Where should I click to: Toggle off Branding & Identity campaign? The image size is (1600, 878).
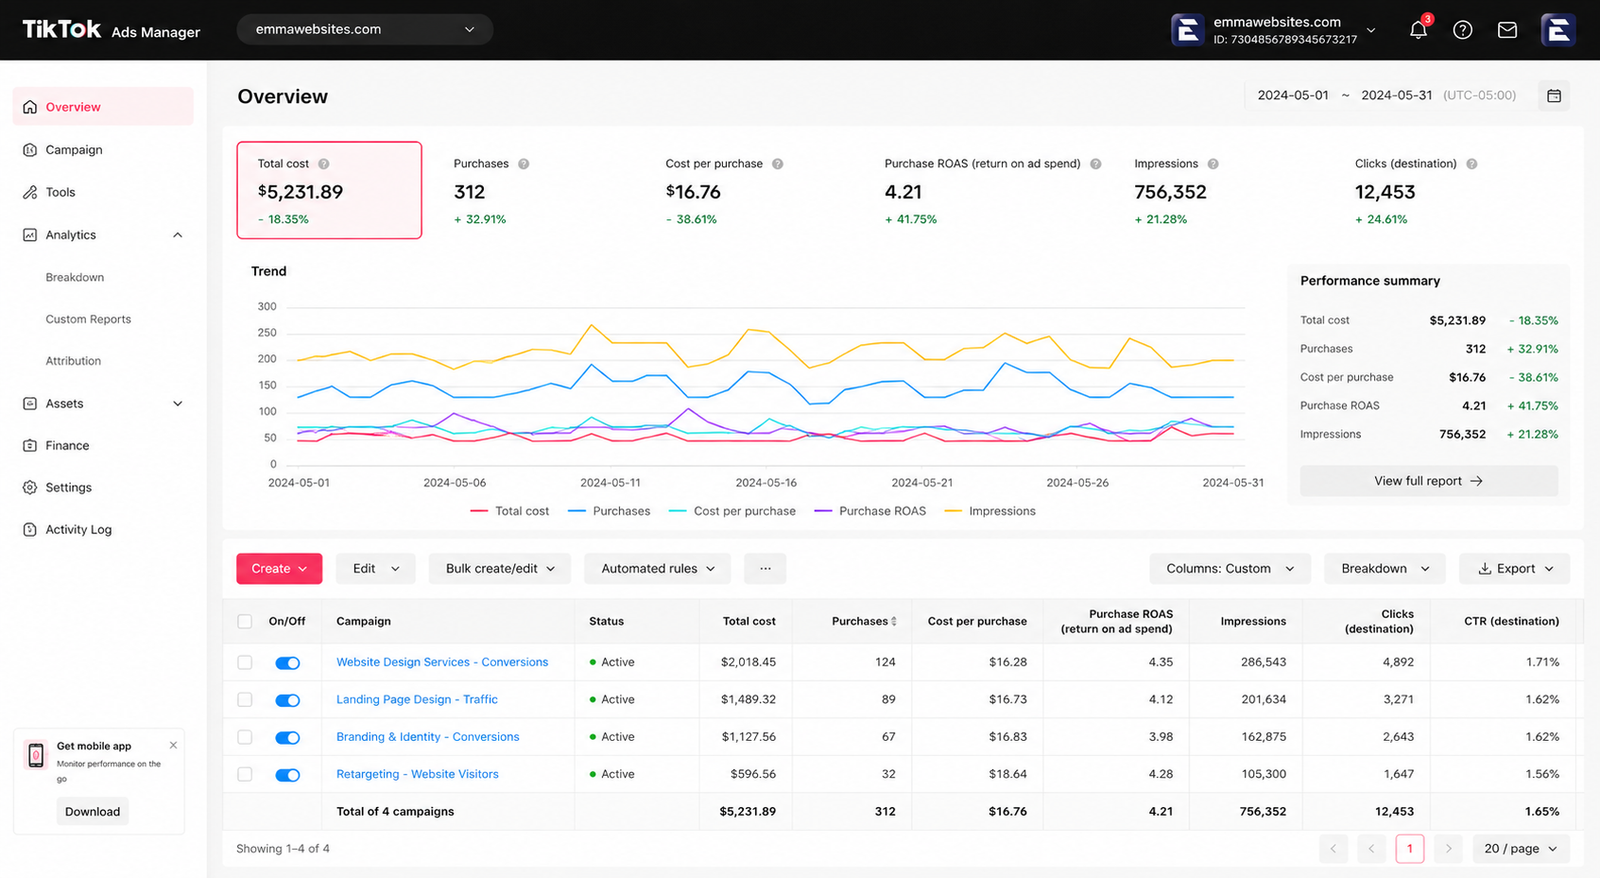(288, 738)
